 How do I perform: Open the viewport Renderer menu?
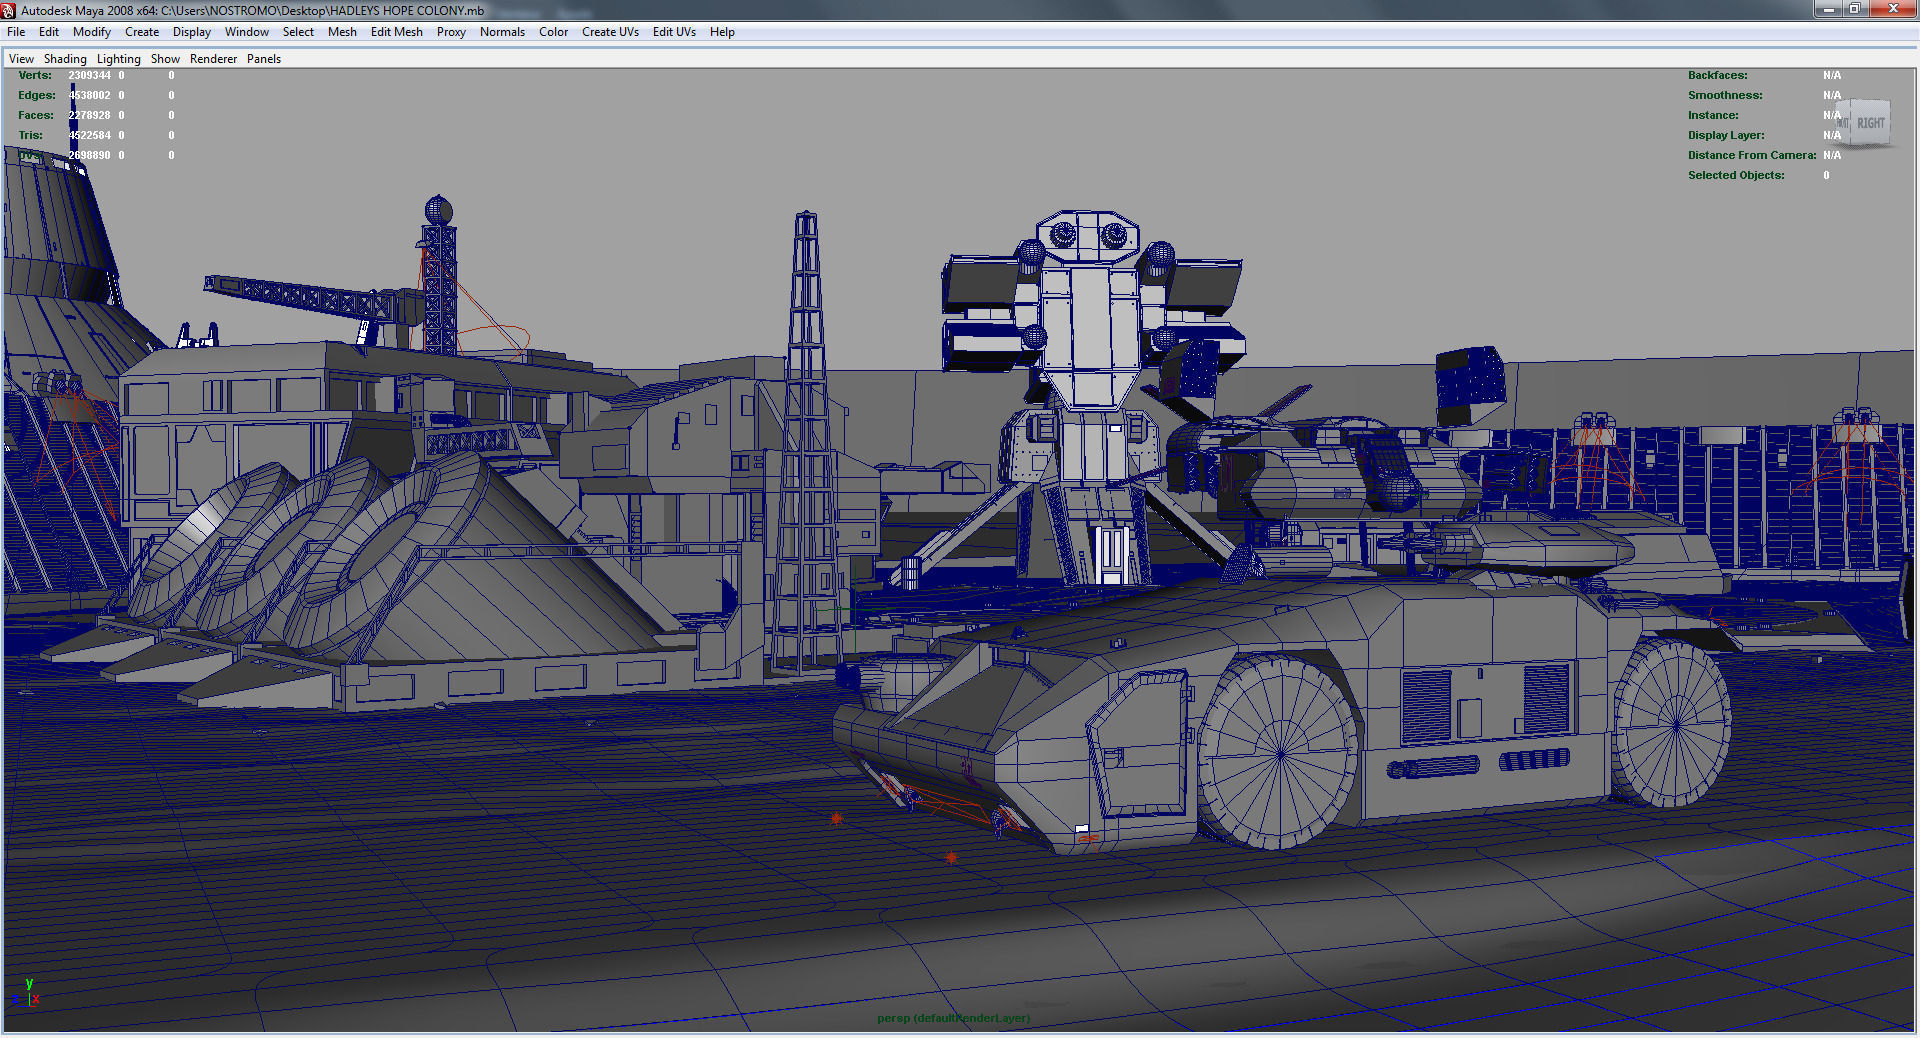(x=214, y=59)
